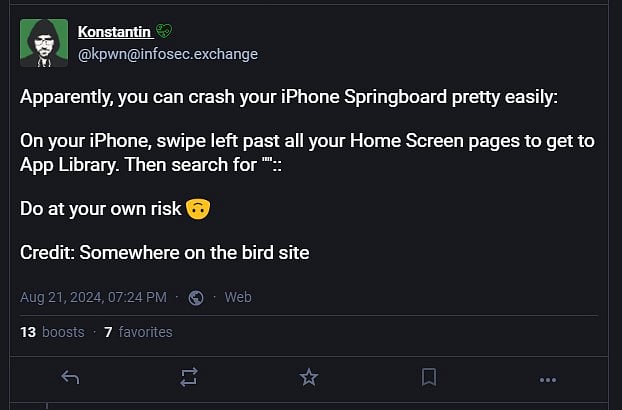View the 13 boosts list

click(52, 332)
